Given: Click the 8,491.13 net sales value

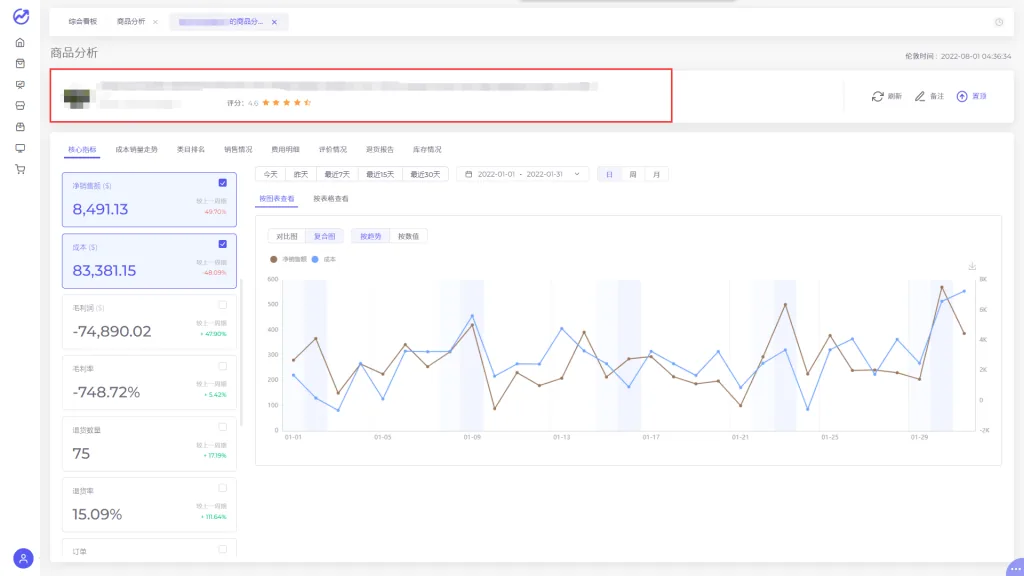Looking at the screenshot, I should (x=100, y=210).
